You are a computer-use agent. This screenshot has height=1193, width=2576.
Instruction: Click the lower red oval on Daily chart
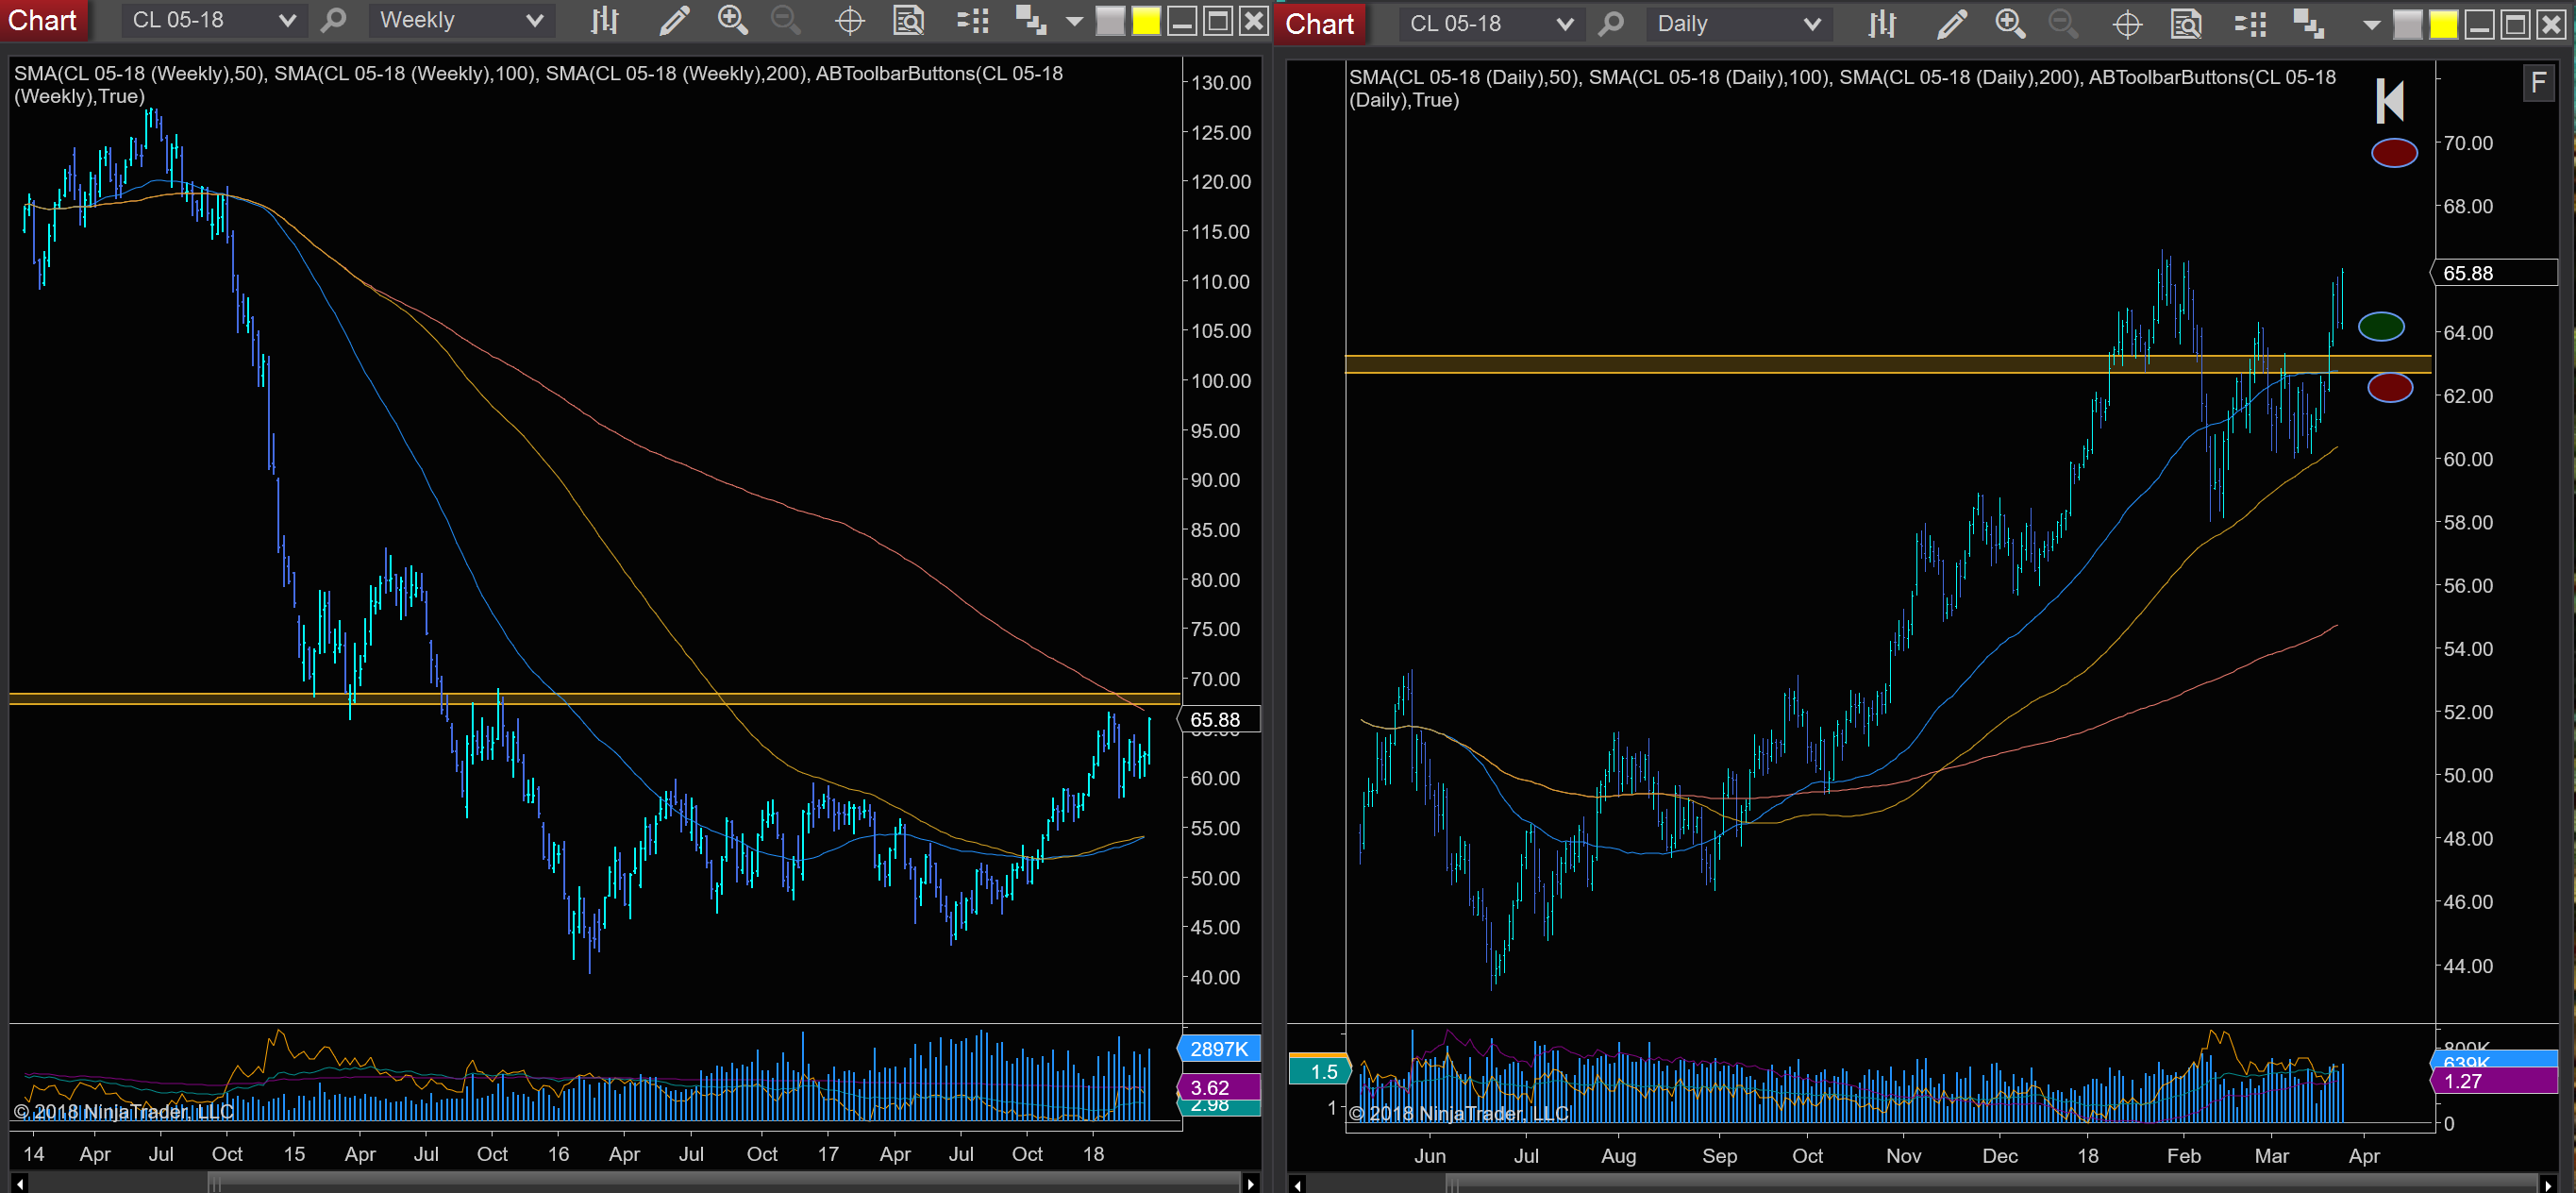click(2390, 388)
